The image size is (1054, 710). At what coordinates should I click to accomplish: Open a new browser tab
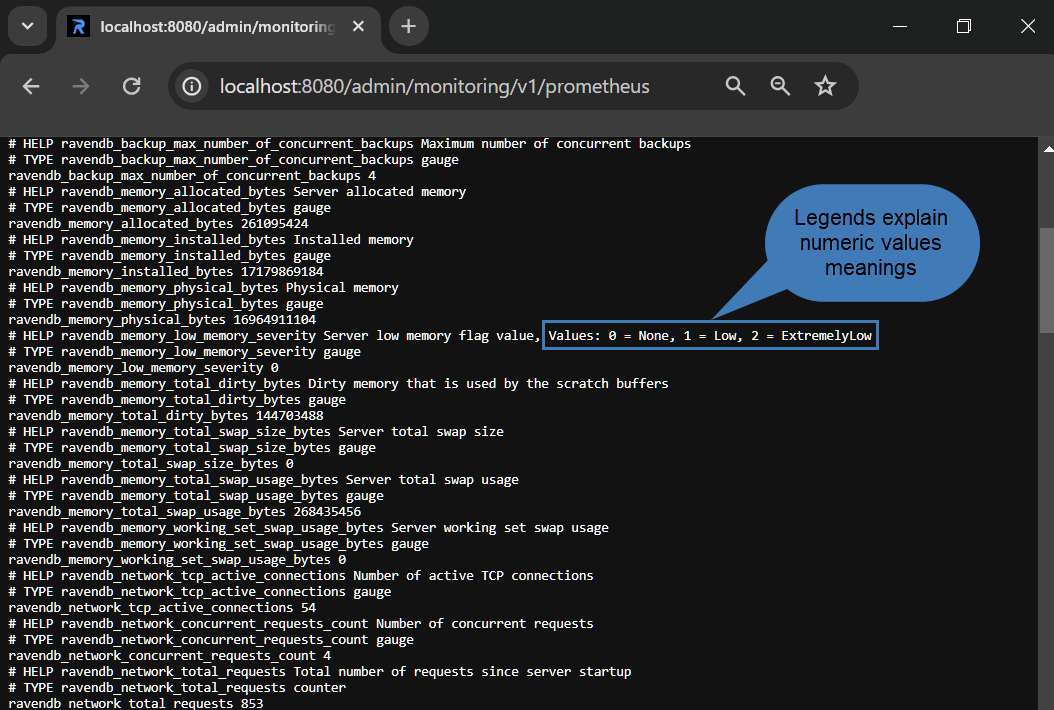pos(408,26)
